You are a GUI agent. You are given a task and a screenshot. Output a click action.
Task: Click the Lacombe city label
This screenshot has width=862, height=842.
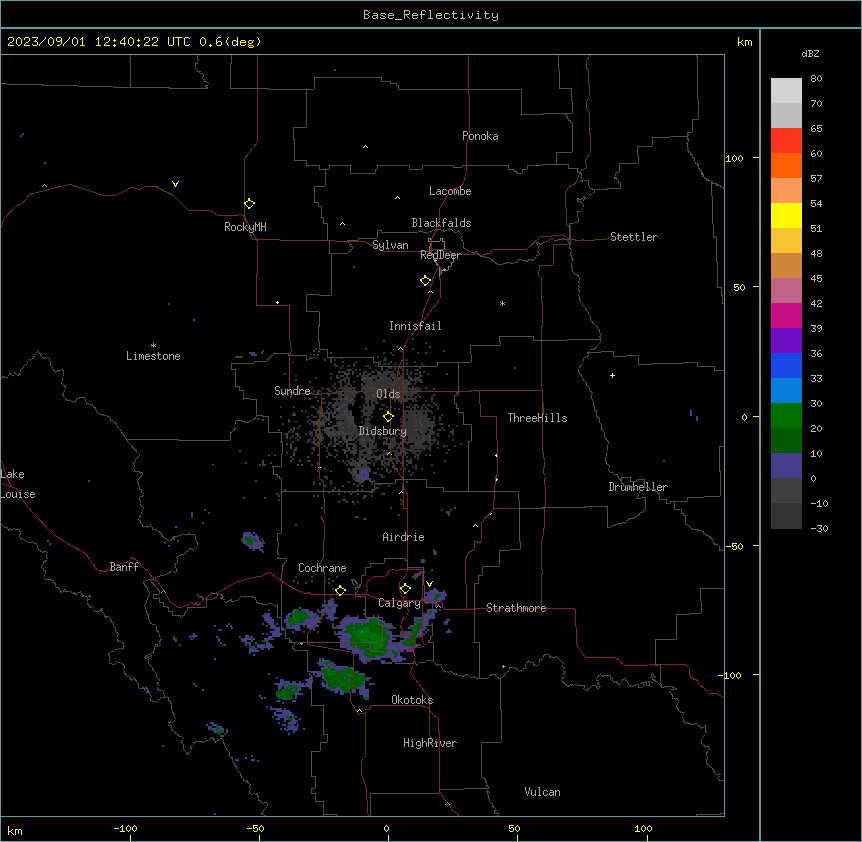(450, 191)
